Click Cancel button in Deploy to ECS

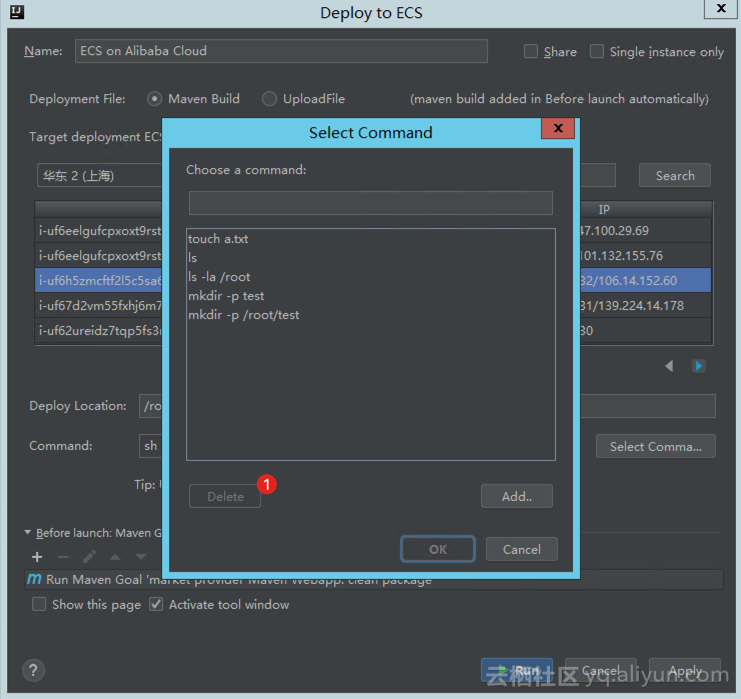point(601,670)
